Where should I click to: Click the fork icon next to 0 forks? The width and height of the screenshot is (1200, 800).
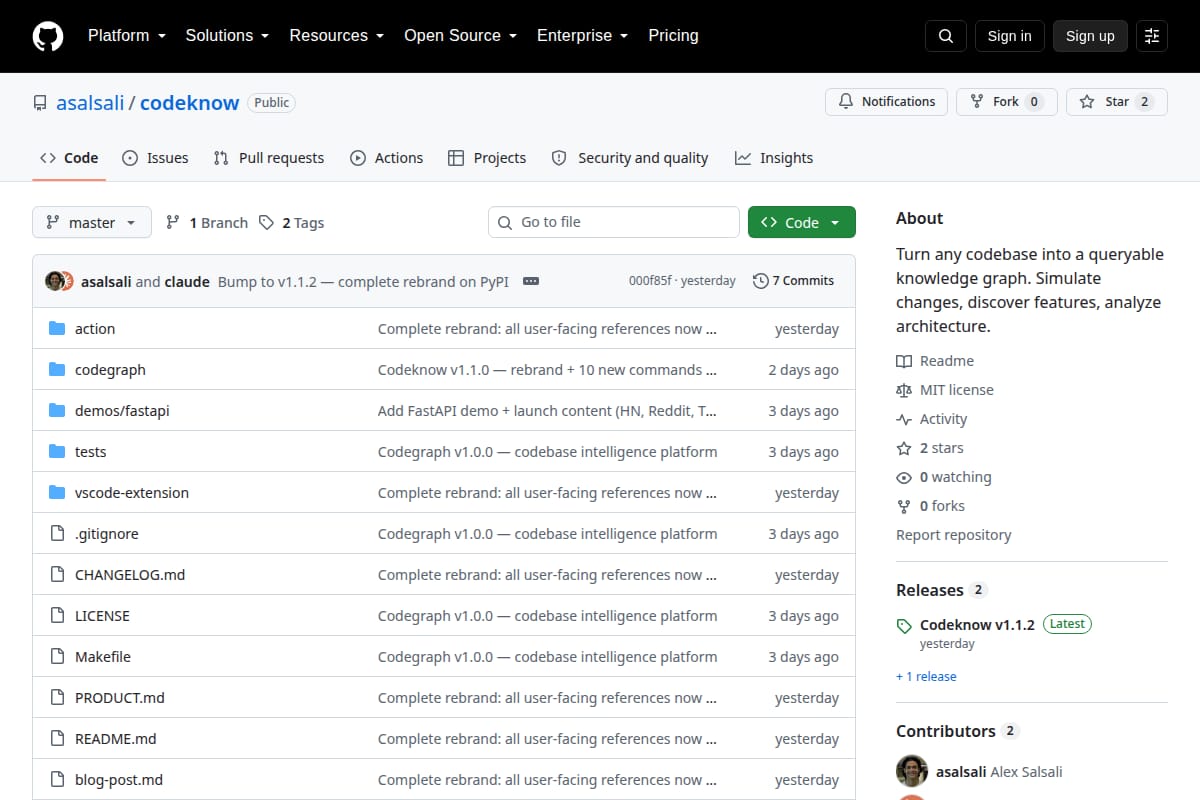click(904, 506)
